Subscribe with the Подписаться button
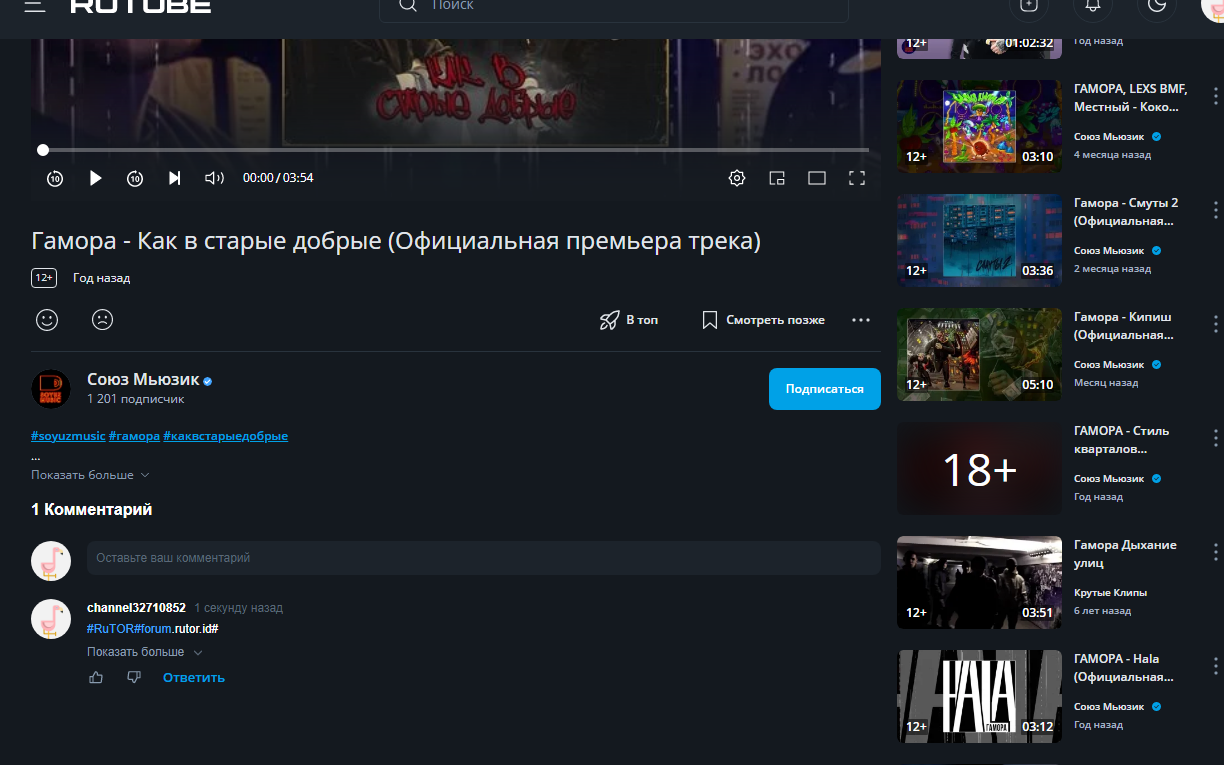The height and width of the screenshot is (765, 1224). pyautogui.click(x=825, y=389)
